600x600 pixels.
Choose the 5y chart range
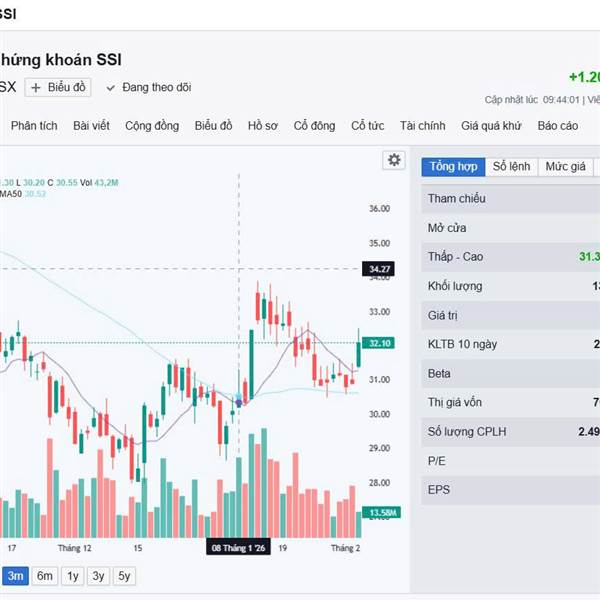click(123, 576)
